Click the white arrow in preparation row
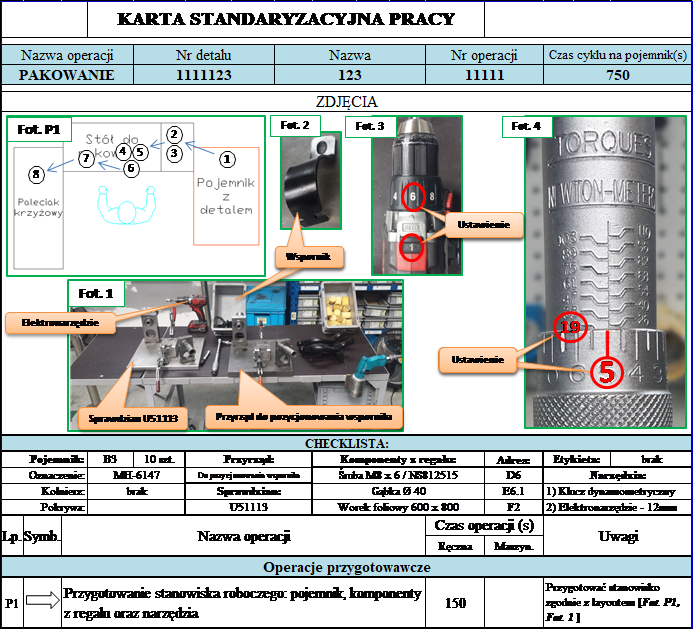The image size is (694, 630). pyautogui.click(x=44, y=600)
